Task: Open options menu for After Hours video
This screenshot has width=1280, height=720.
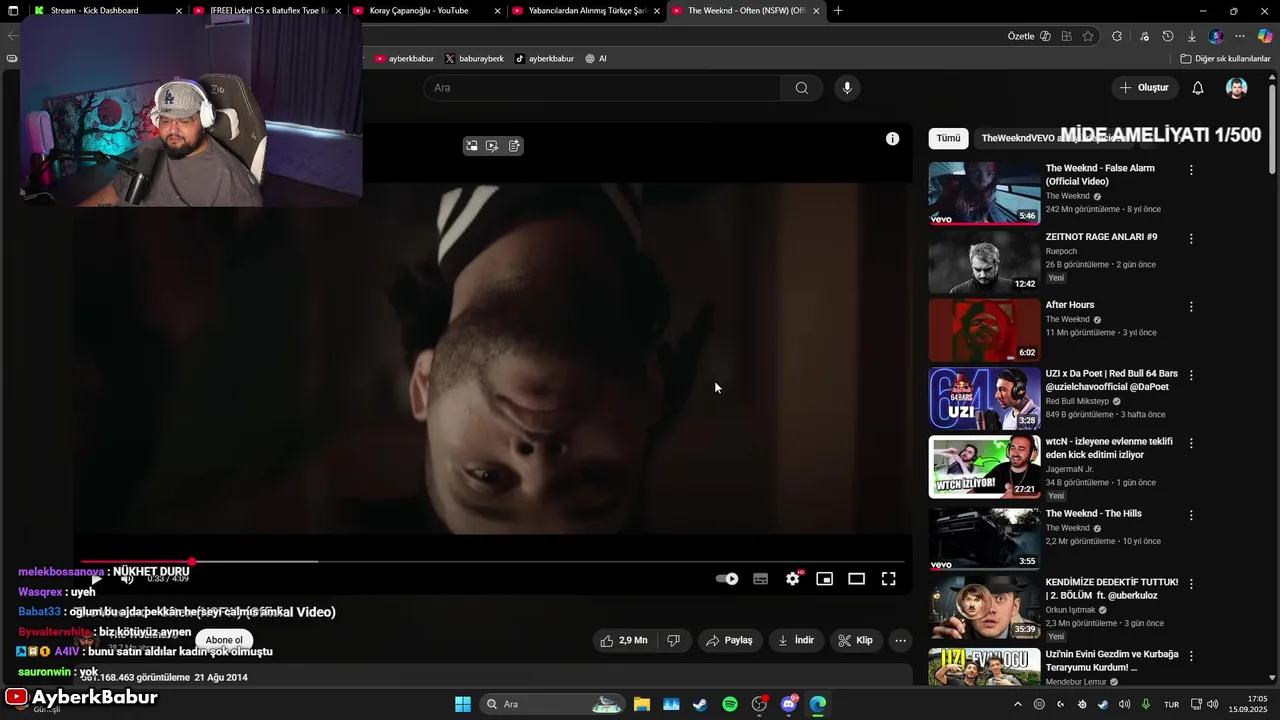Action: [1191, 307]
